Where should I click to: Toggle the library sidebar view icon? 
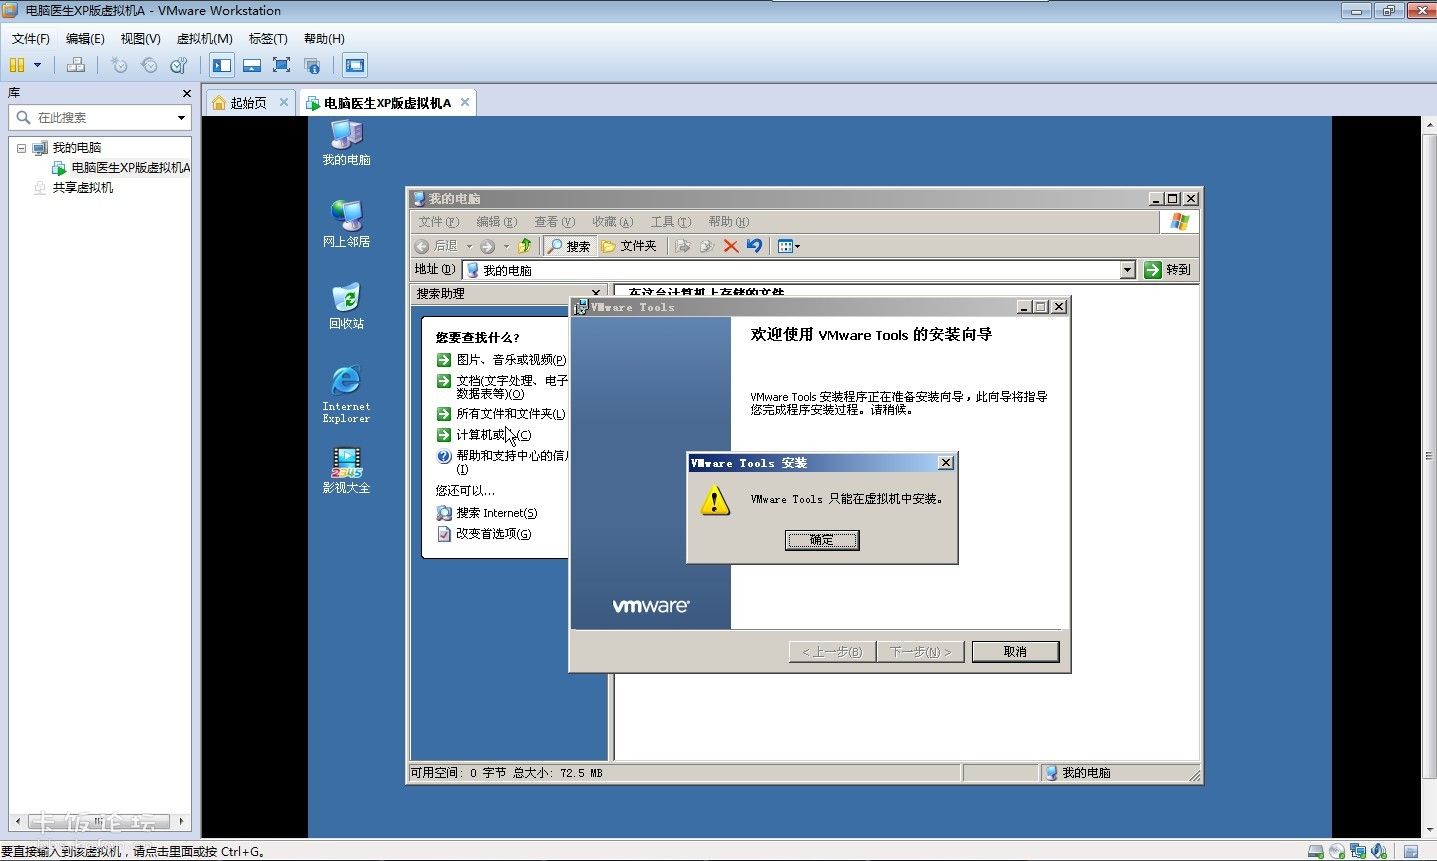(x=222, y=65)
